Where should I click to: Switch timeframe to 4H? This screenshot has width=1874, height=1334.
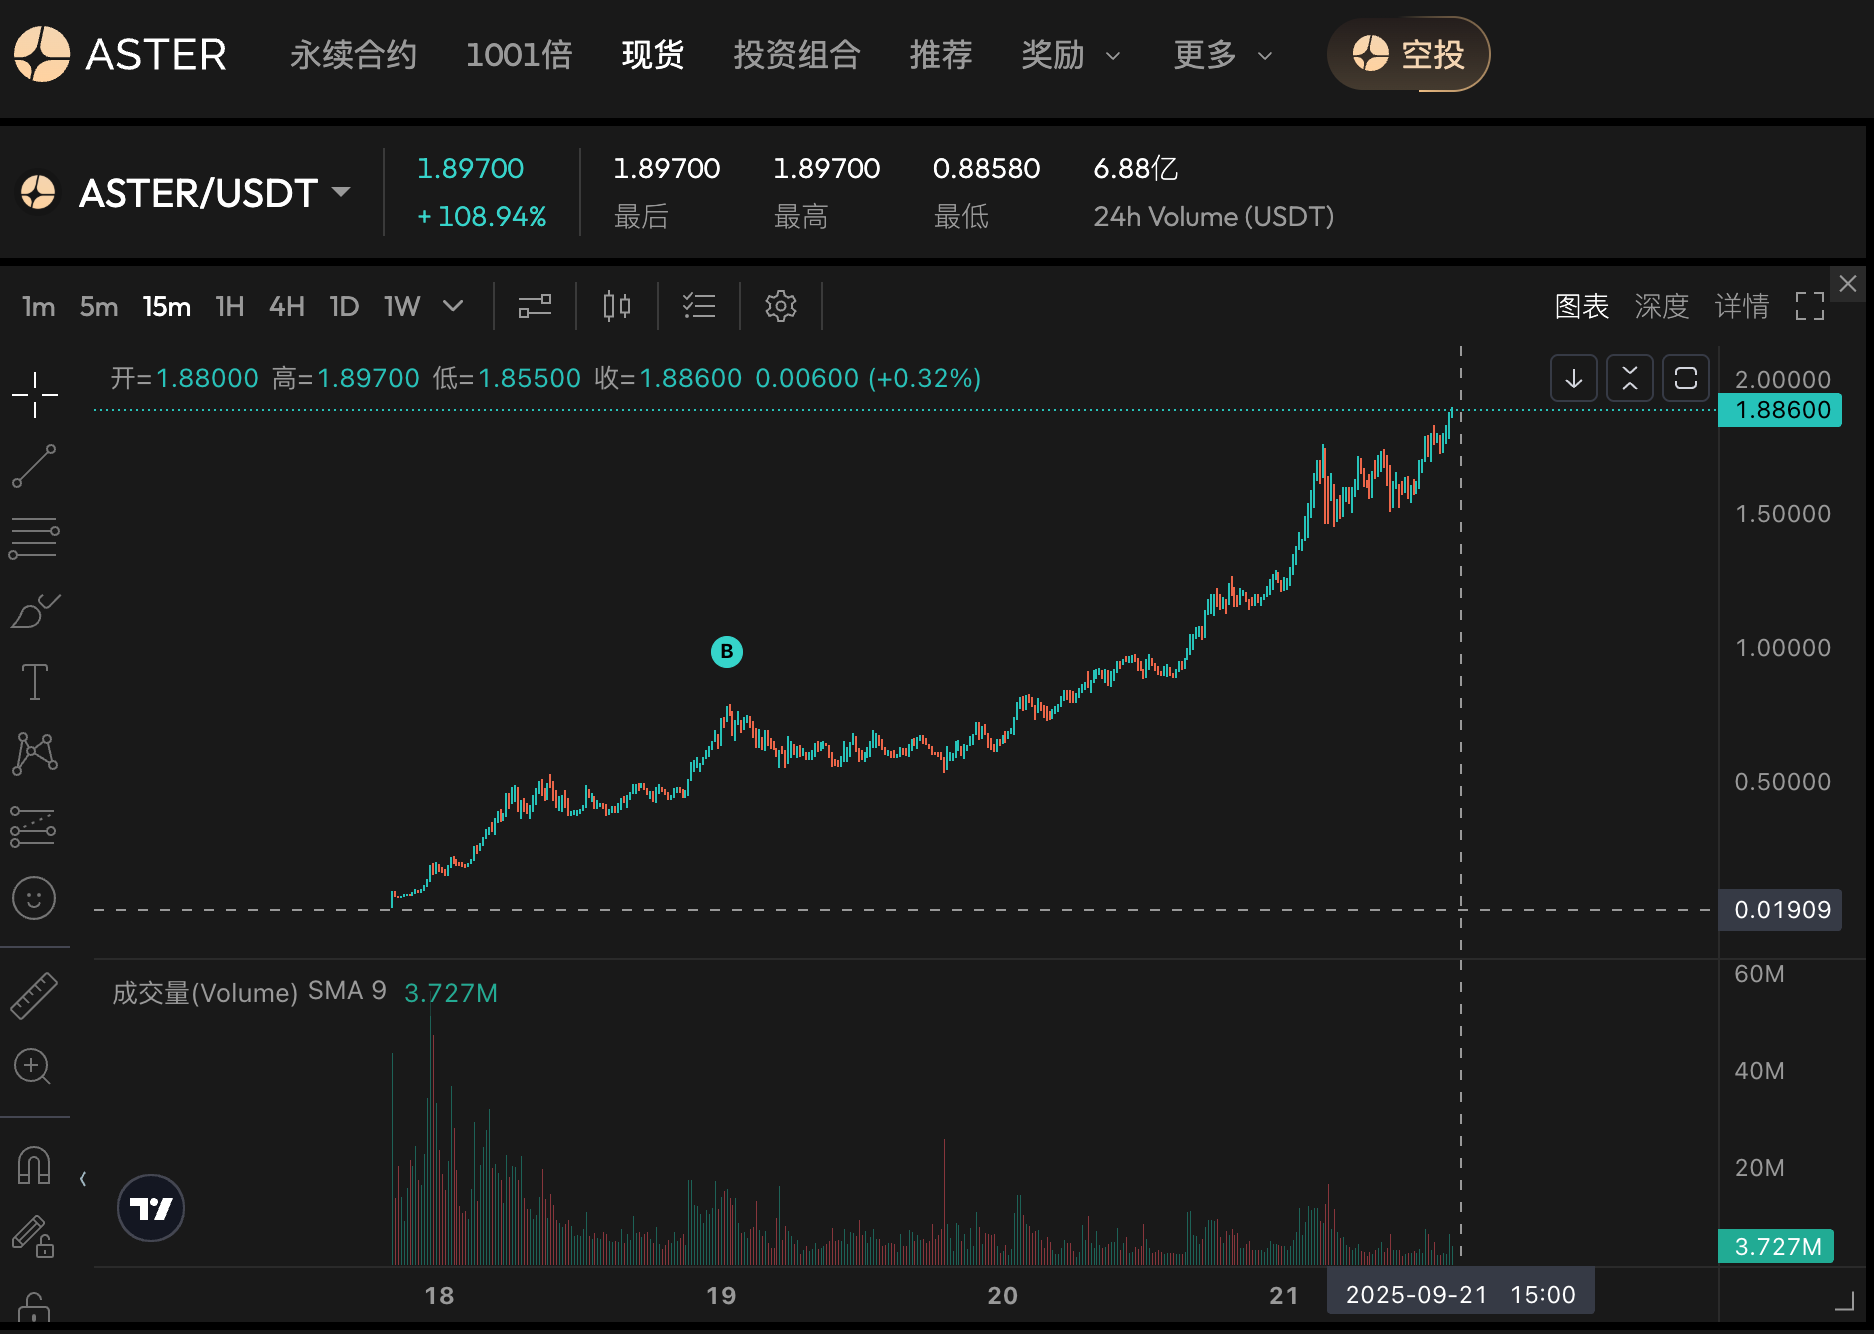pos(286,306)
